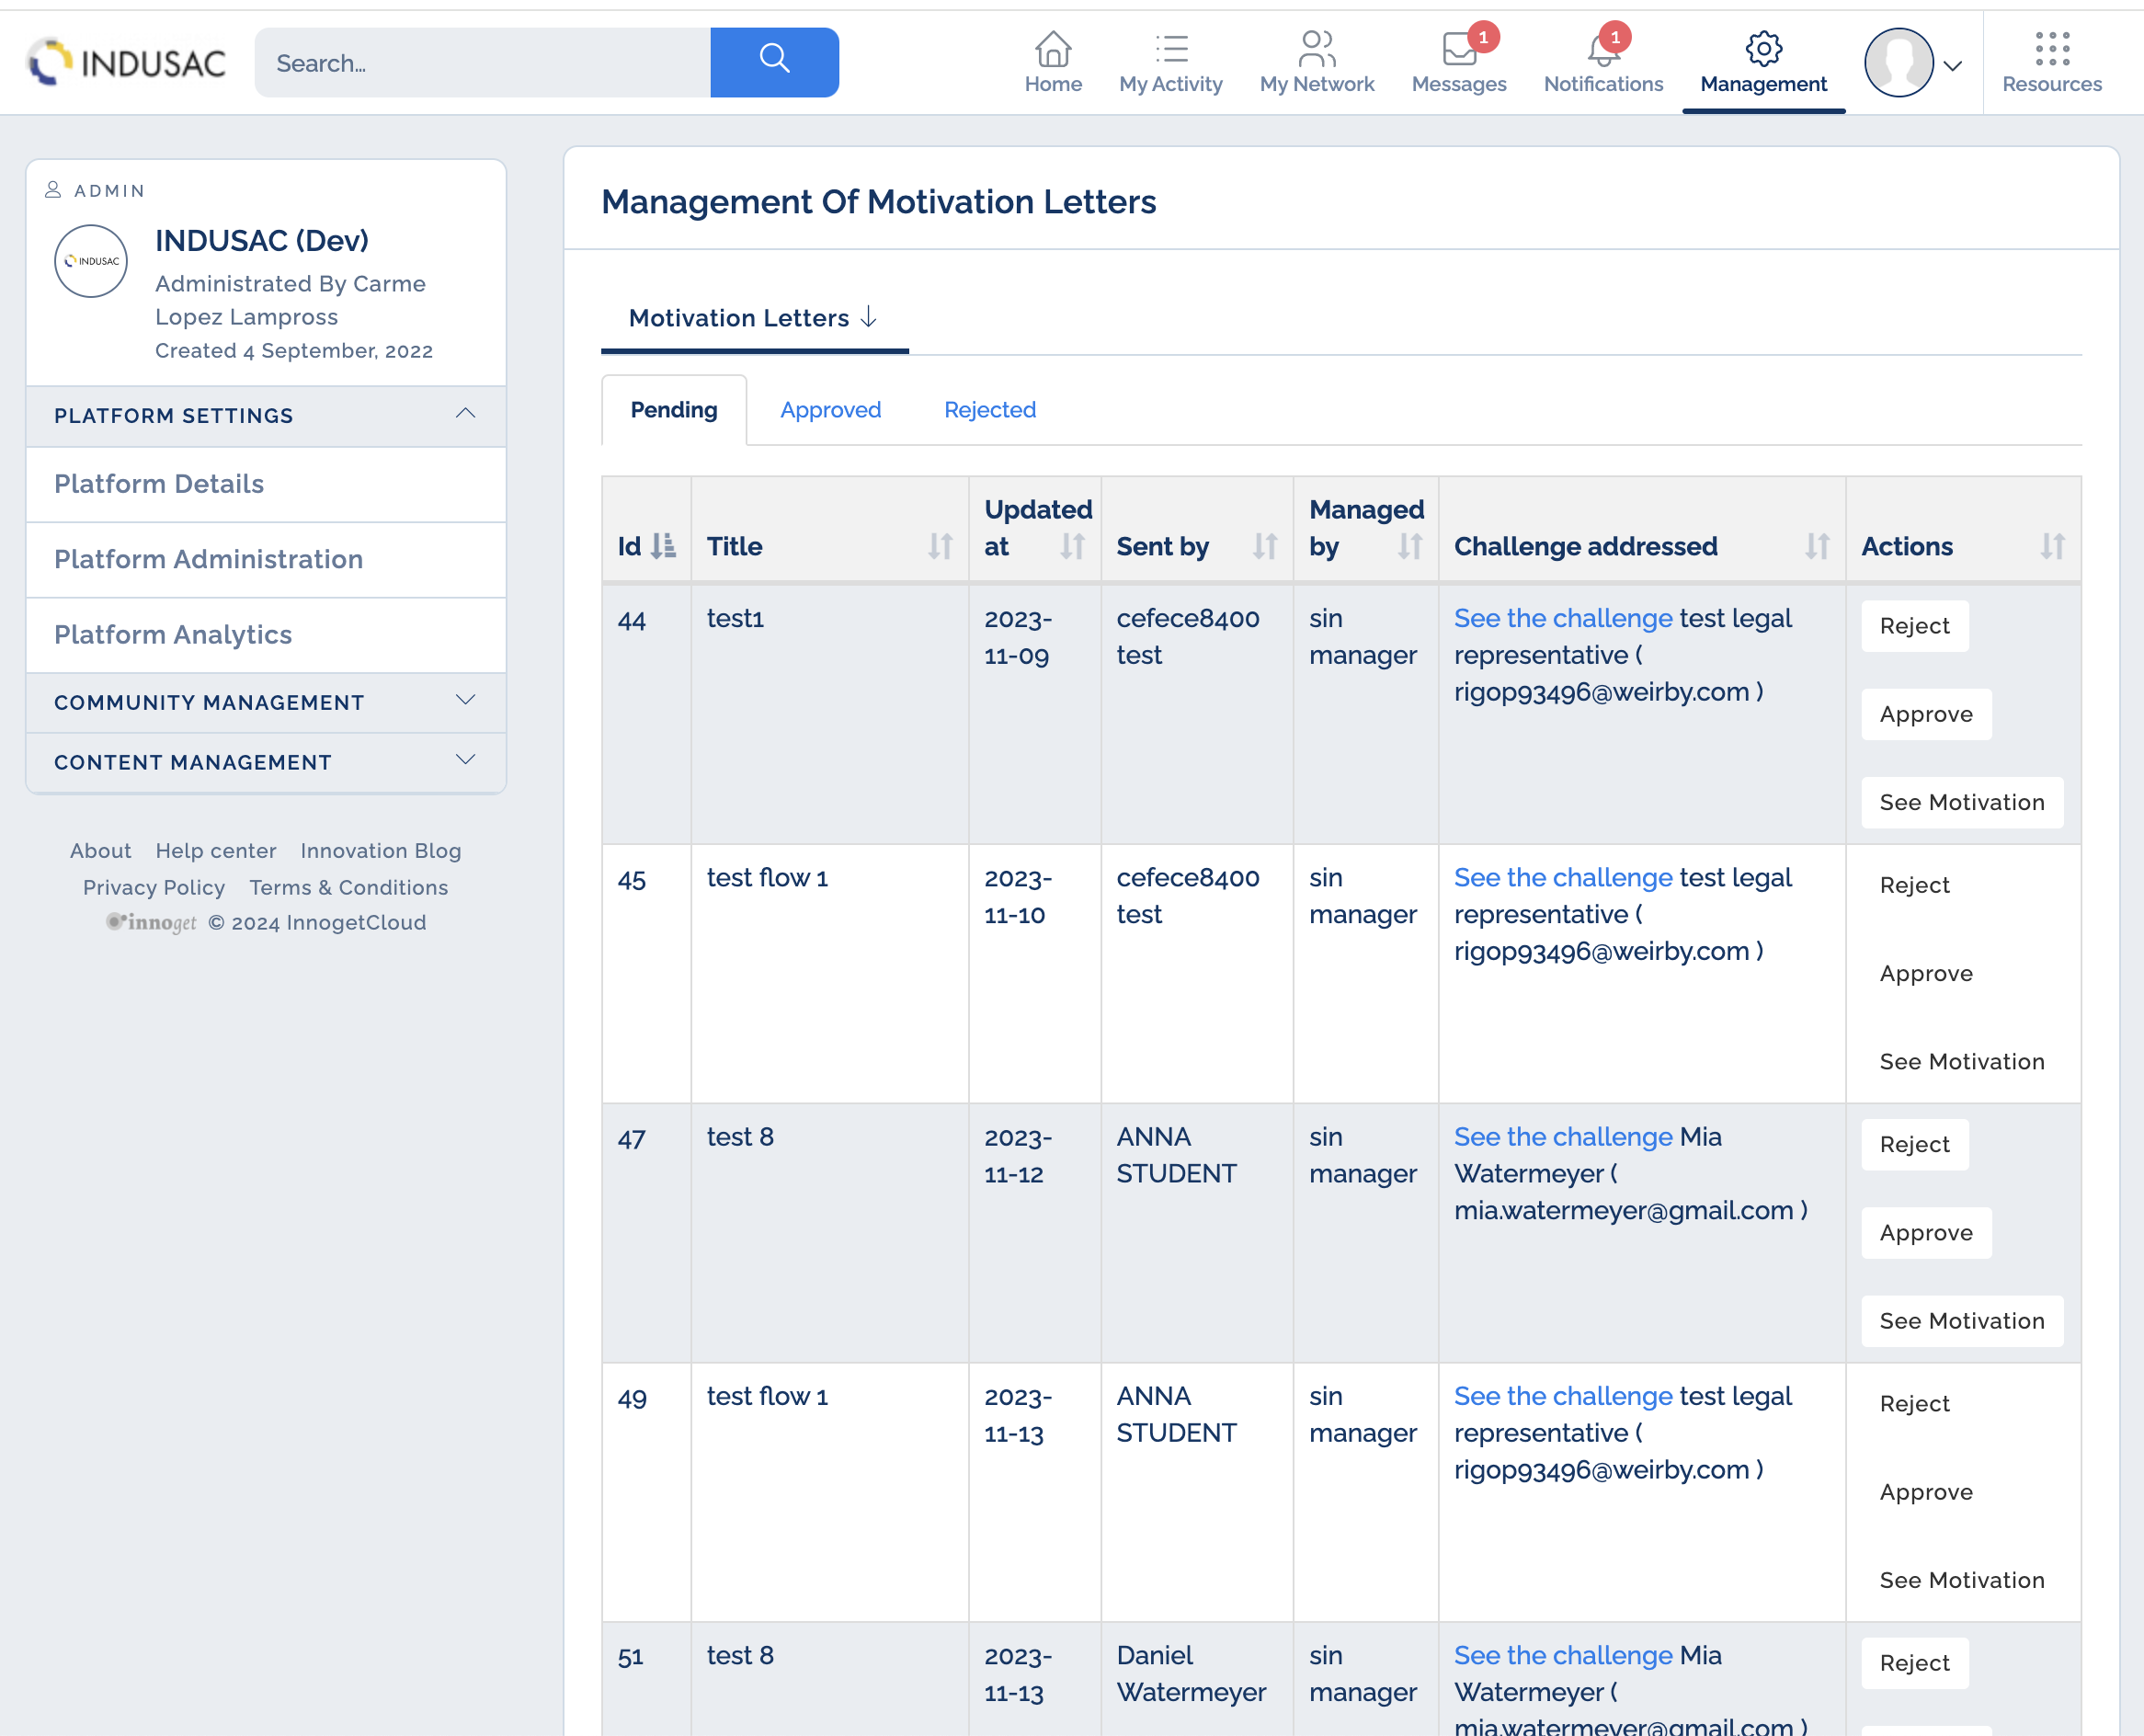Collapse Platform Settings section
This screenshot has height=1736, width=2144.
click(x=465, y=414)
